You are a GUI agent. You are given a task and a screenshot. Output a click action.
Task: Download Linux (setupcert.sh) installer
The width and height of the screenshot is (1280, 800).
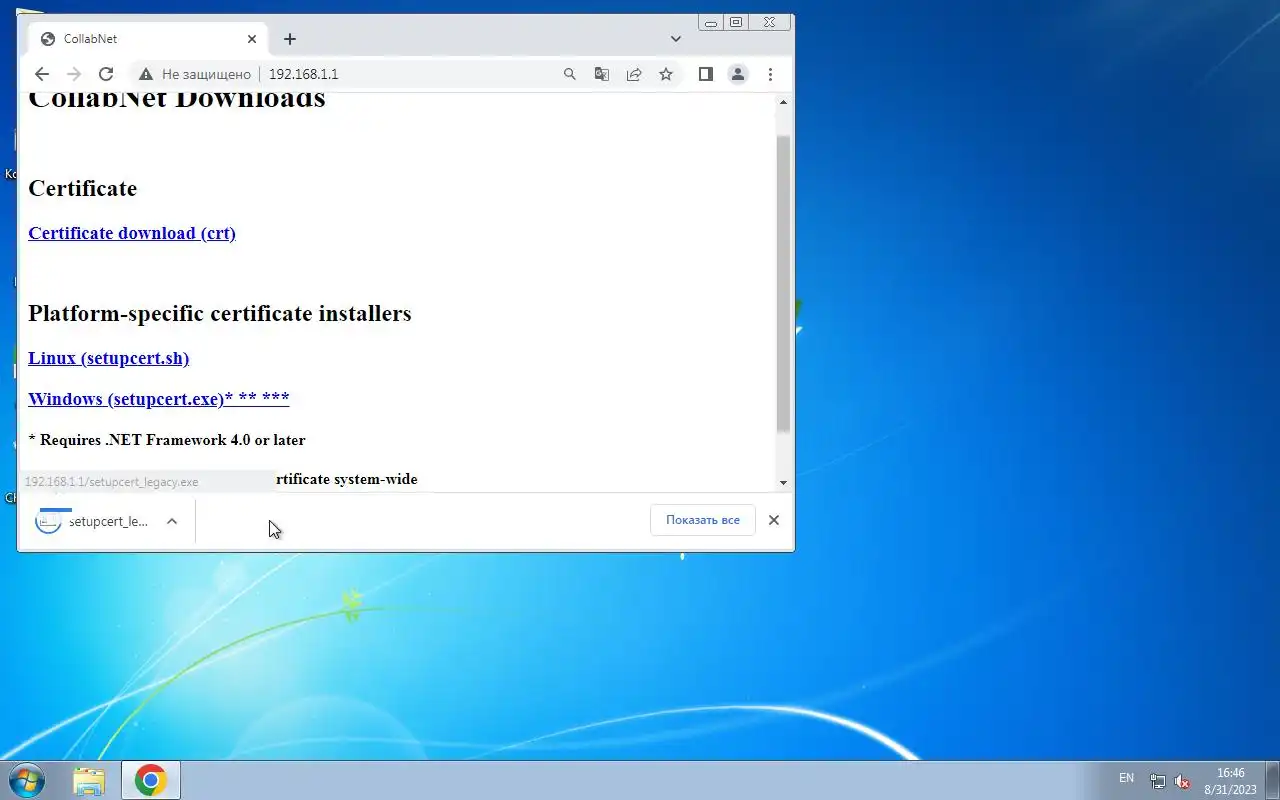click(108, 358)
